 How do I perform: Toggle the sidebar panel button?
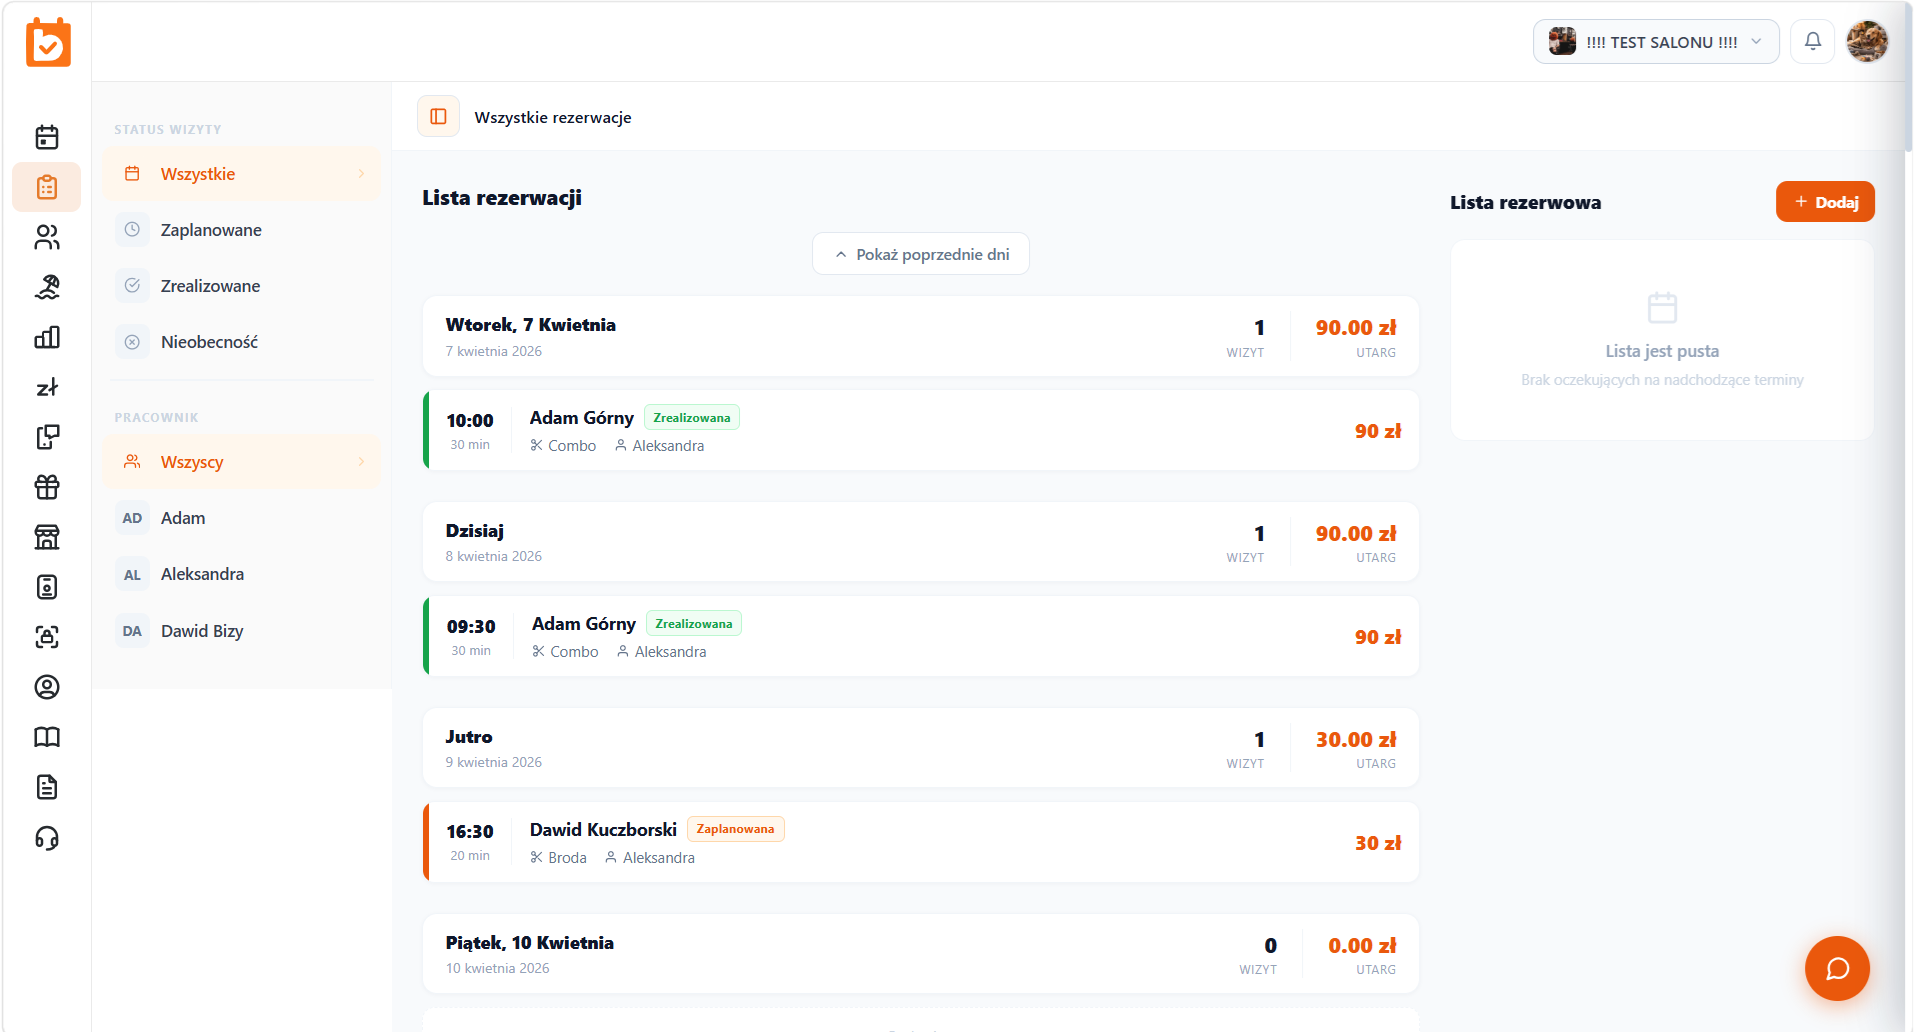tap(438, 117)
